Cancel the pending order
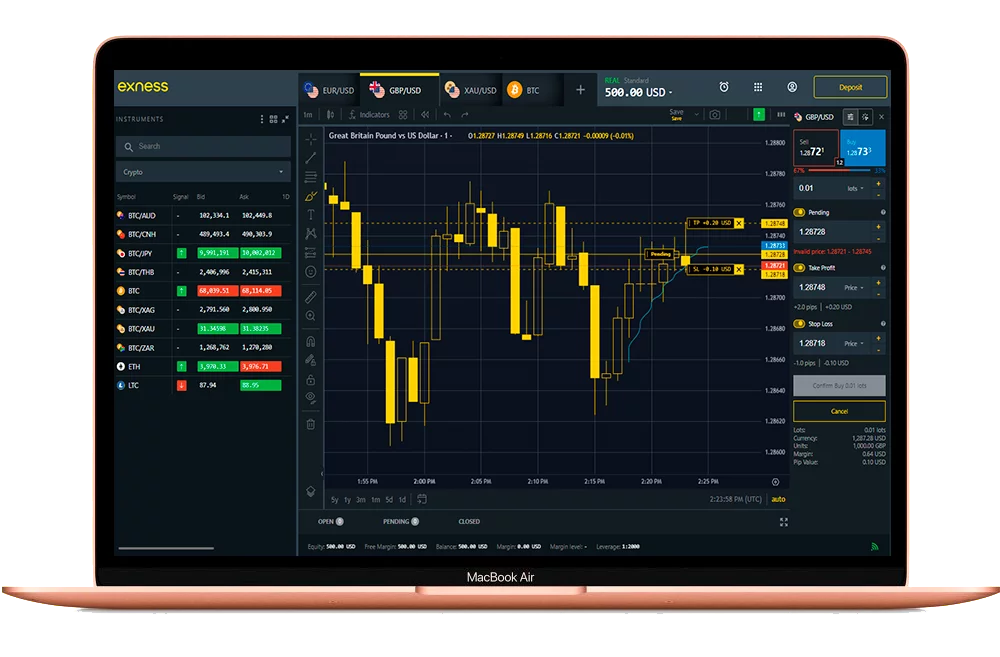 (x=839, y=411)
